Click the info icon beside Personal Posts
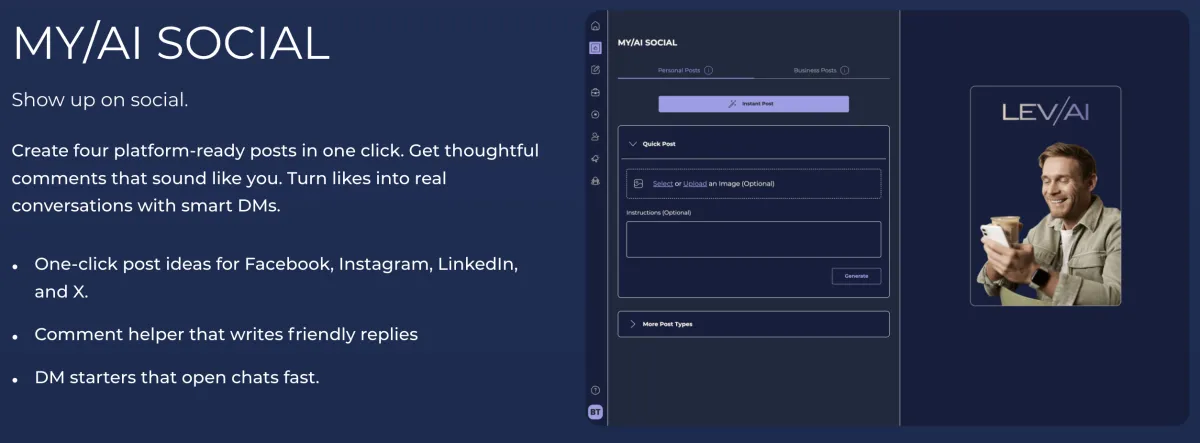Screen dimensions: 1200x443 tap(708, 70)
